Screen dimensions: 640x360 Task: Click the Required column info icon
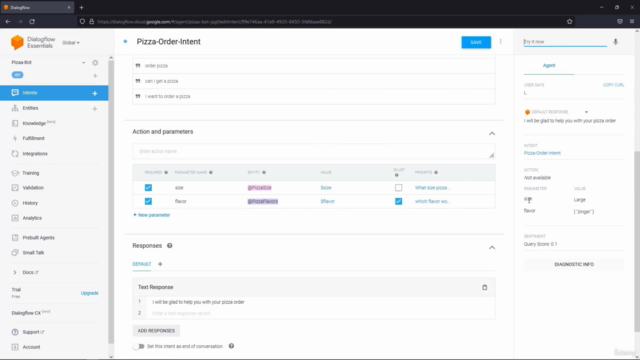[x=166, y=173]
